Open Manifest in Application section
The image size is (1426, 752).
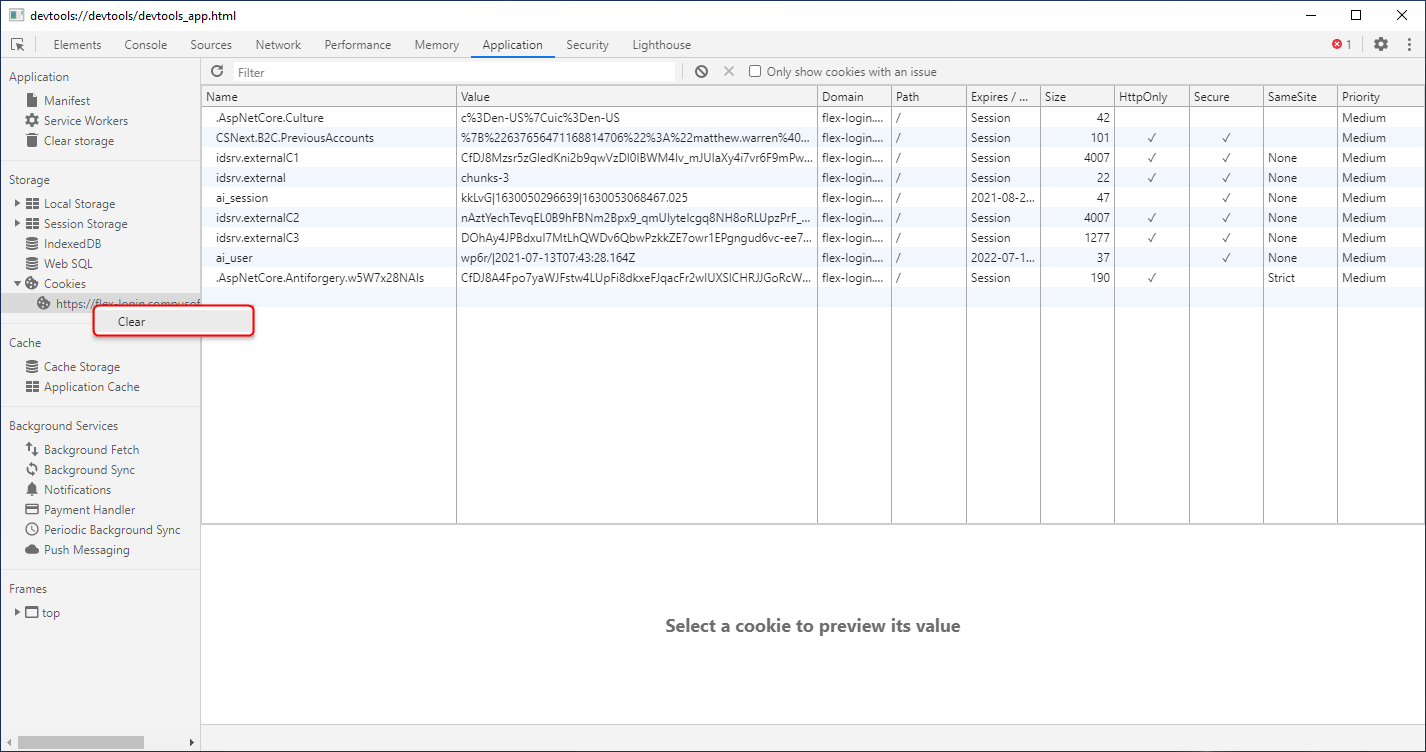[66, 101]
